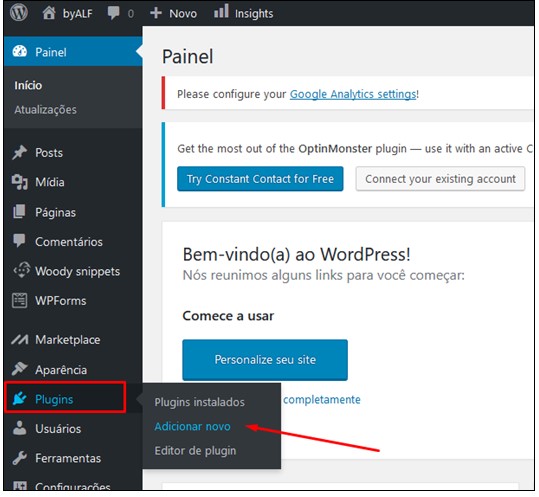The image size is (539, 497).
Task: Choose Editor de plugin from flyout
Action: [195, 451]
